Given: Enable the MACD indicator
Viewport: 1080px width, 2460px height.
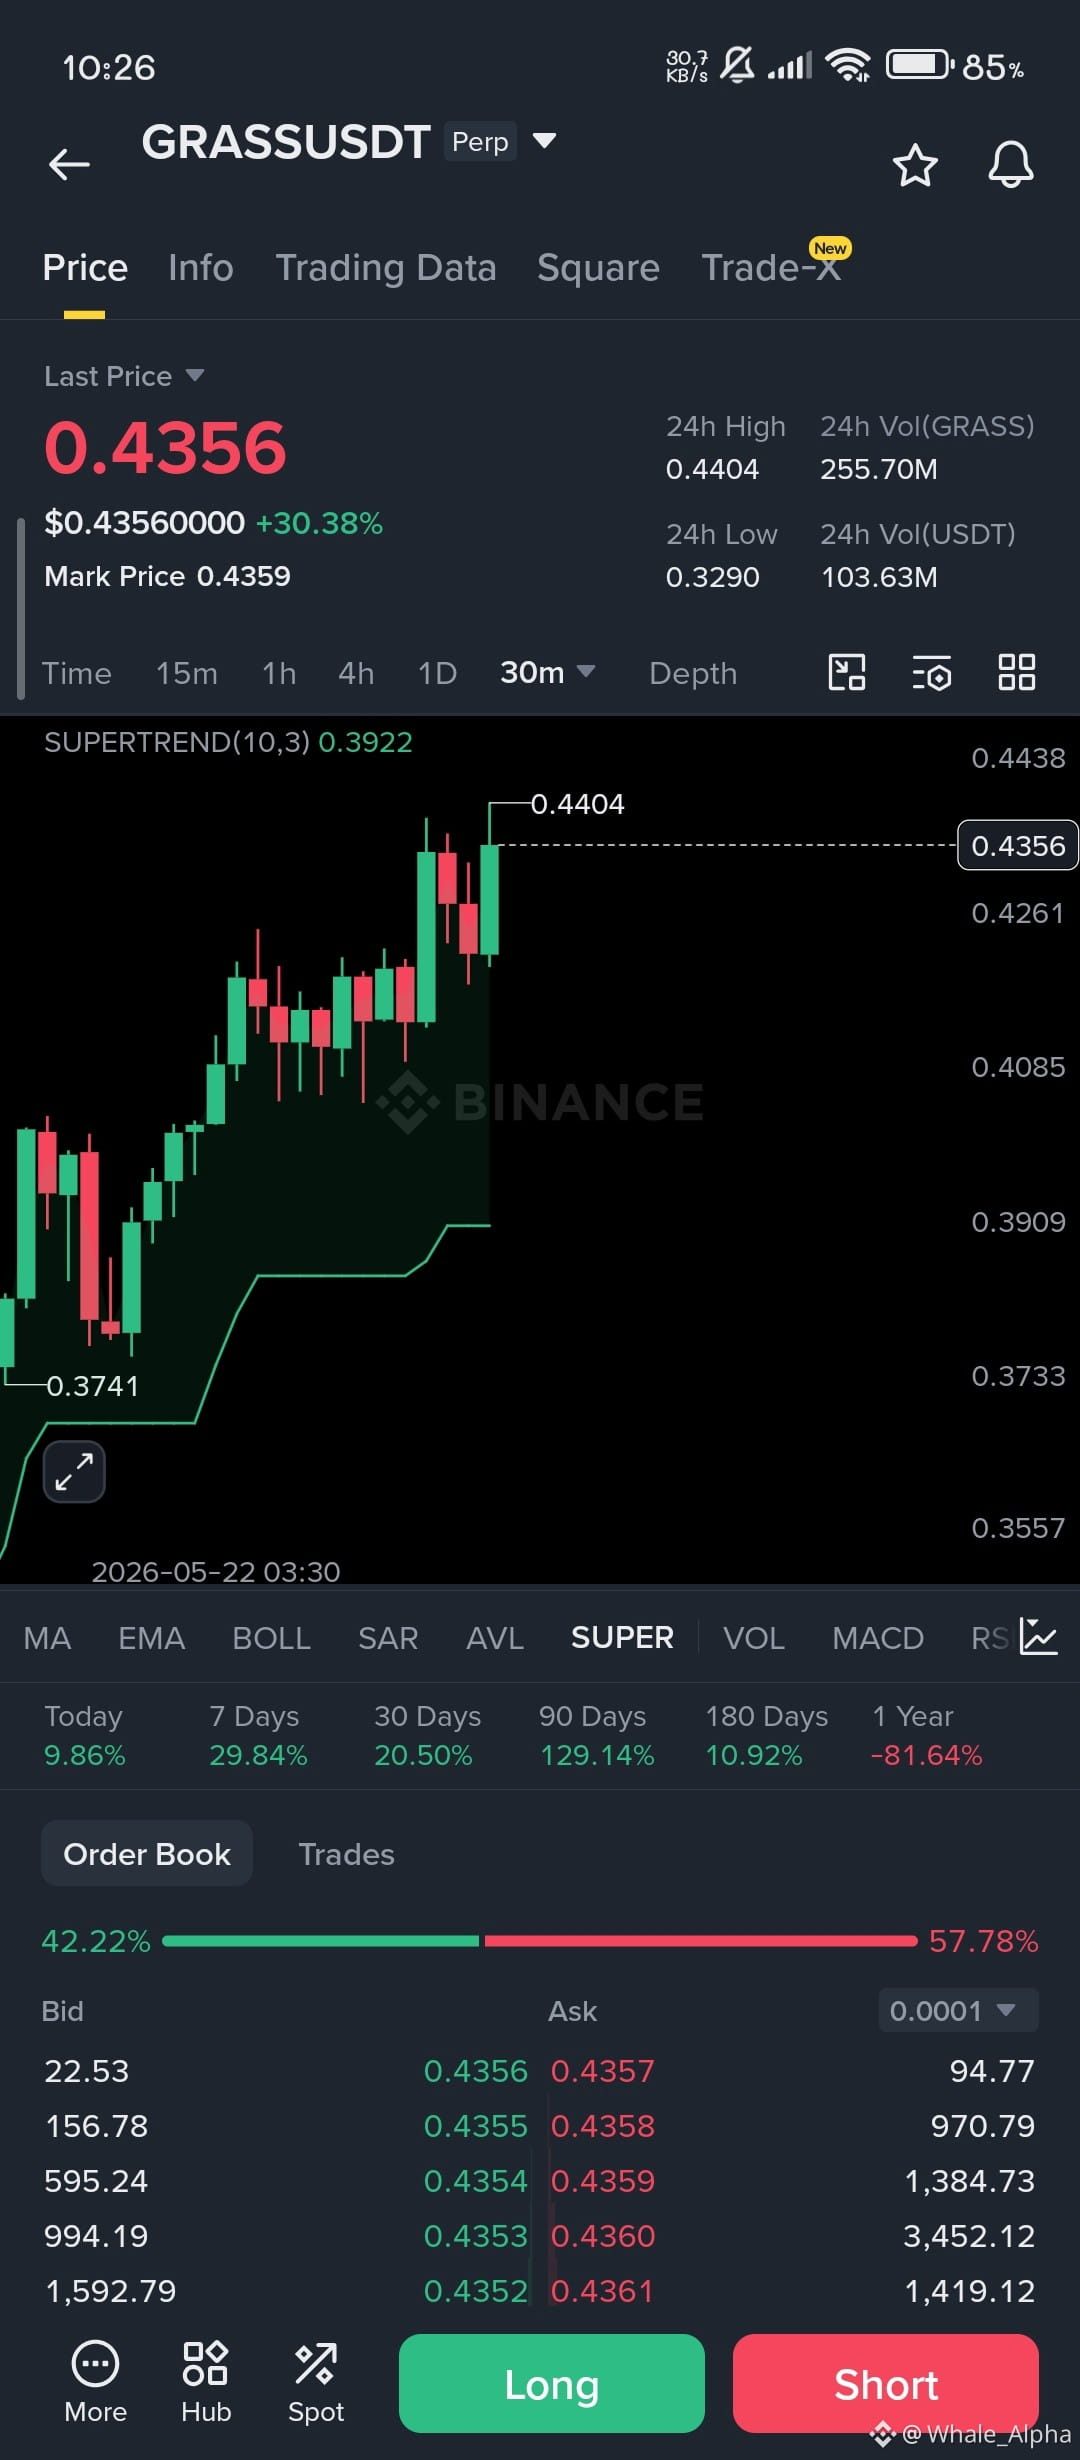Looking at the screenshot, I should [878, 1638].
